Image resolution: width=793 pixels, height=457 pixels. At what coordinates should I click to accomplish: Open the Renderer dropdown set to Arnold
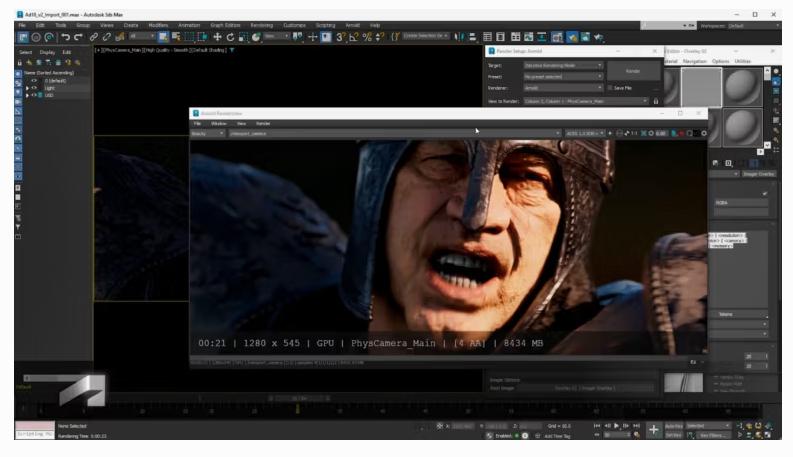pyautogui.click(x=563, y=87)
